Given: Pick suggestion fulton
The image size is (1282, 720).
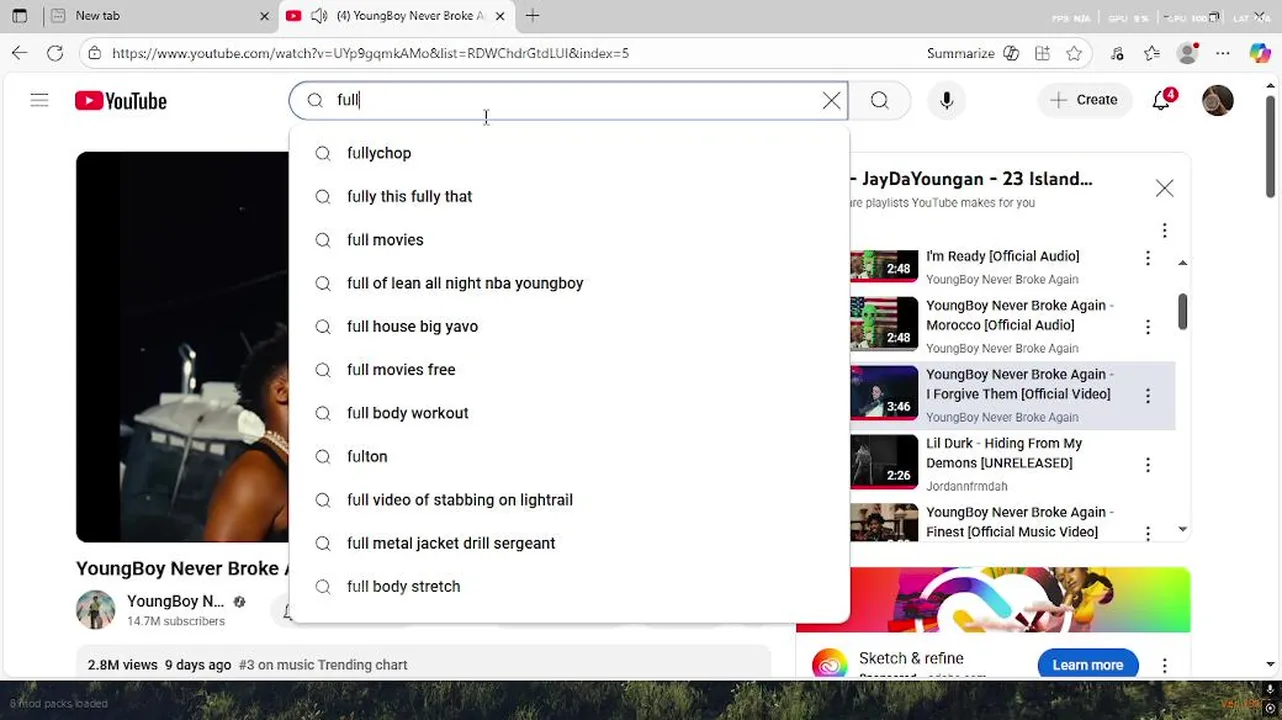Looking at the screenshot, I should coord(569,456).
